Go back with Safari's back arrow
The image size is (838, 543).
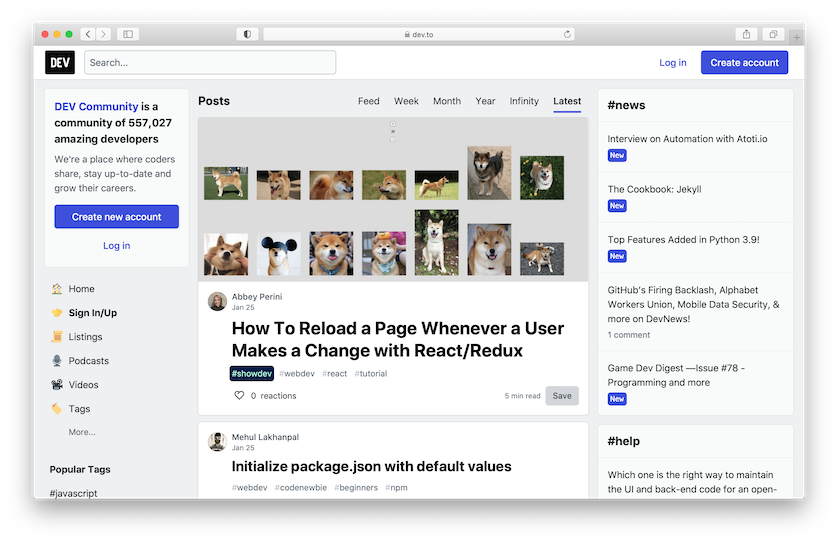[x=88, y=34]
